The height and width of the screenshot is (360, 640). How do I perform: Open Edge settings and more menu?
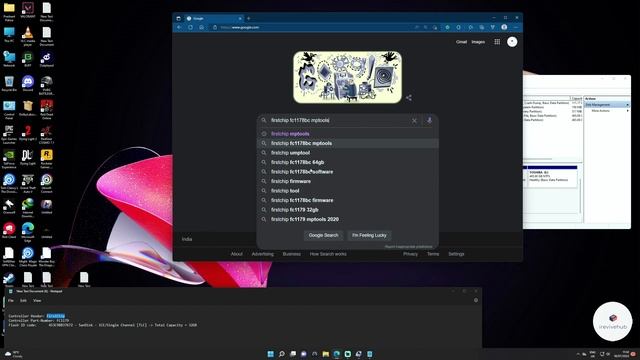pyautogui.click(x=516, y=27)
